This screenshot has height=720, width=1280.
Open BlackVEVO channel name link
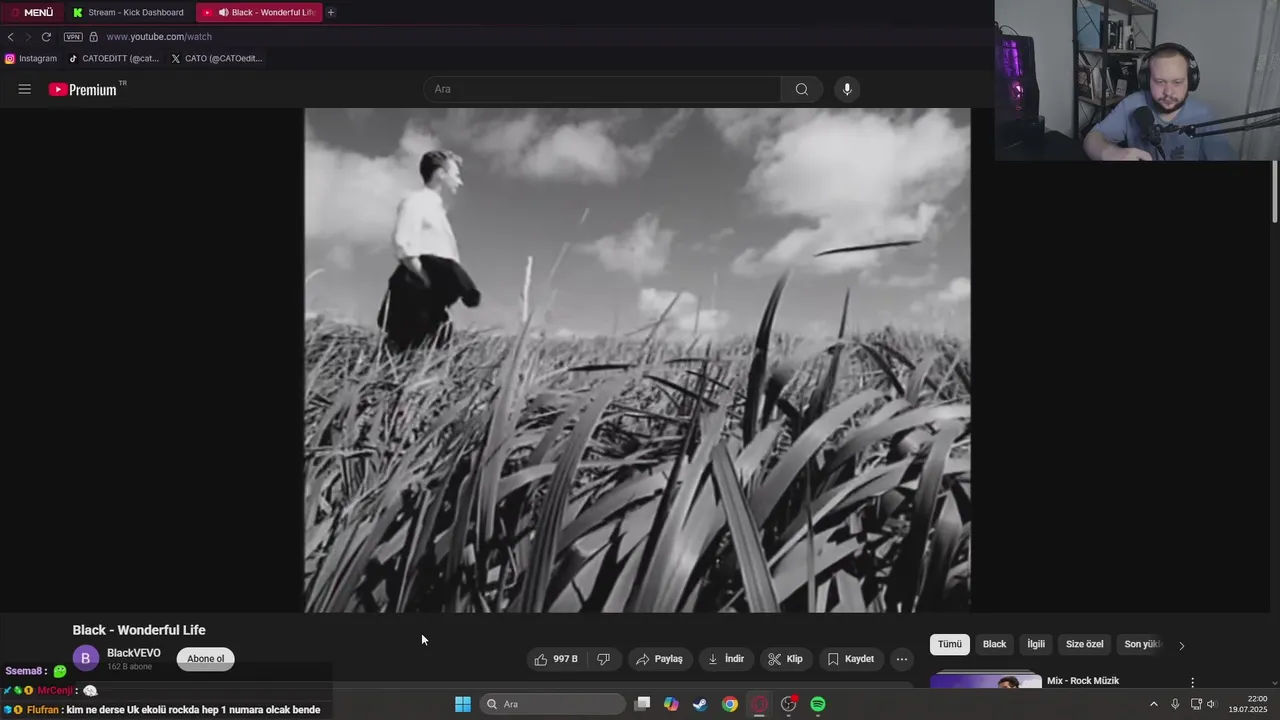pyautogui.click(x=134, y=653)
